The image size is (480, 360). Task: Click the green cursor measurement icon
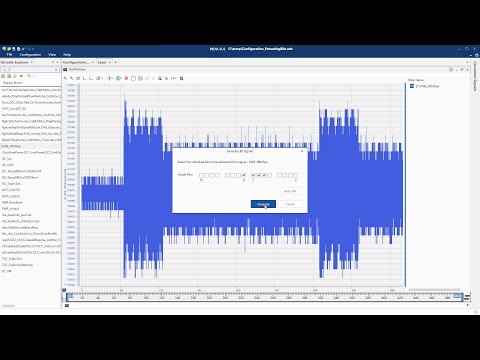[x=110, y=78]
